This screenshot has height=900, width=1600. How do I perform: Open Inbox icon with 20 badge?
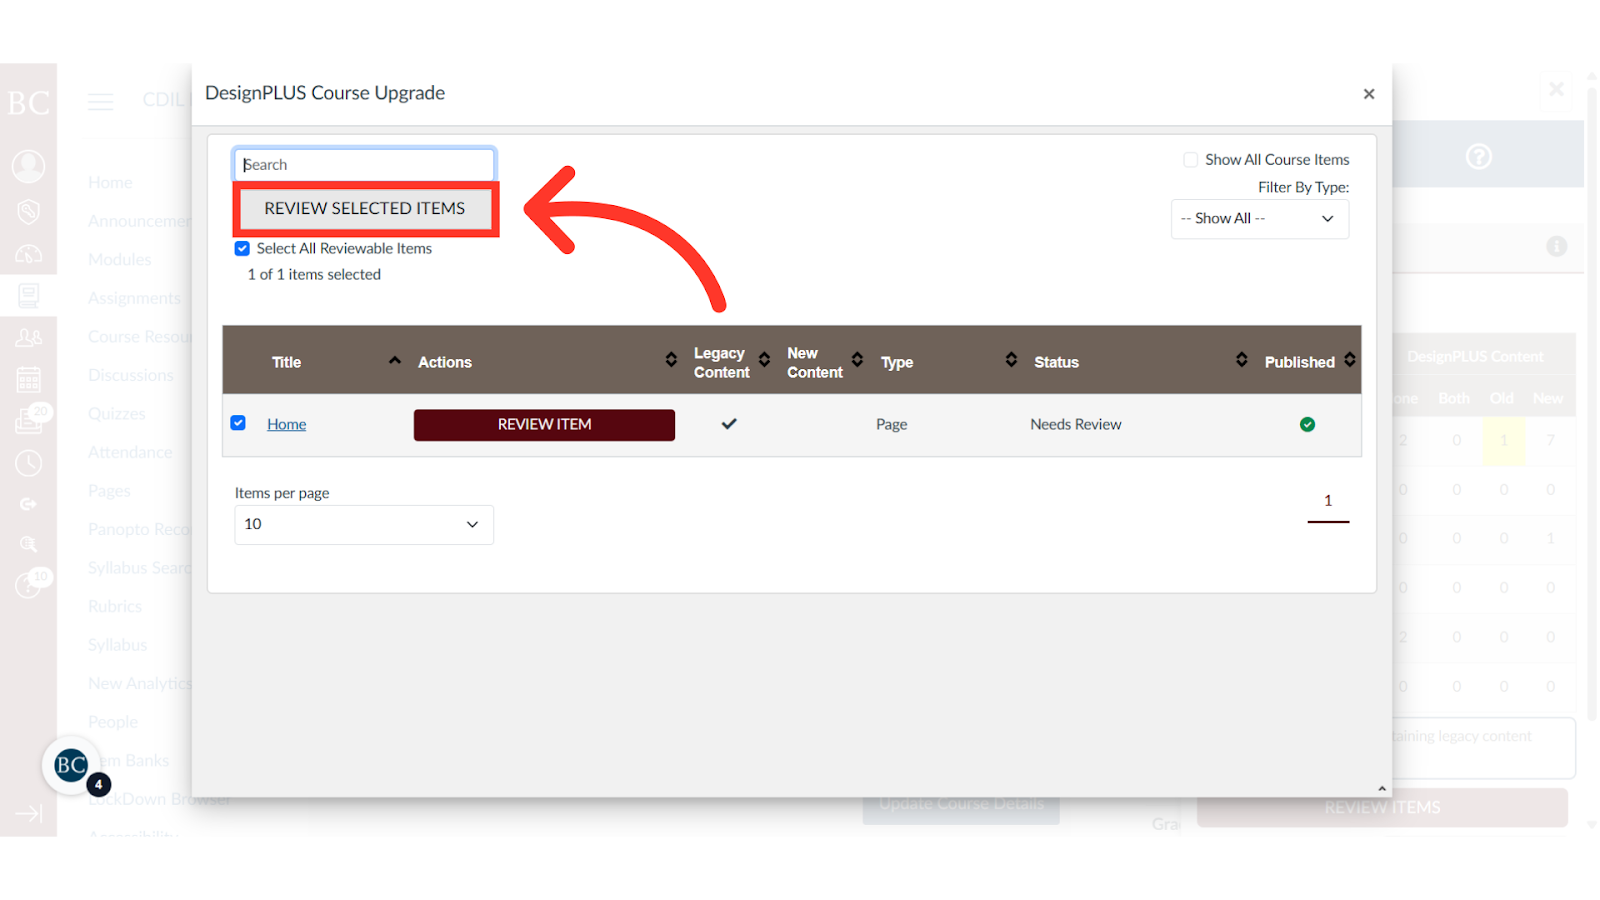tap(30, 420)
